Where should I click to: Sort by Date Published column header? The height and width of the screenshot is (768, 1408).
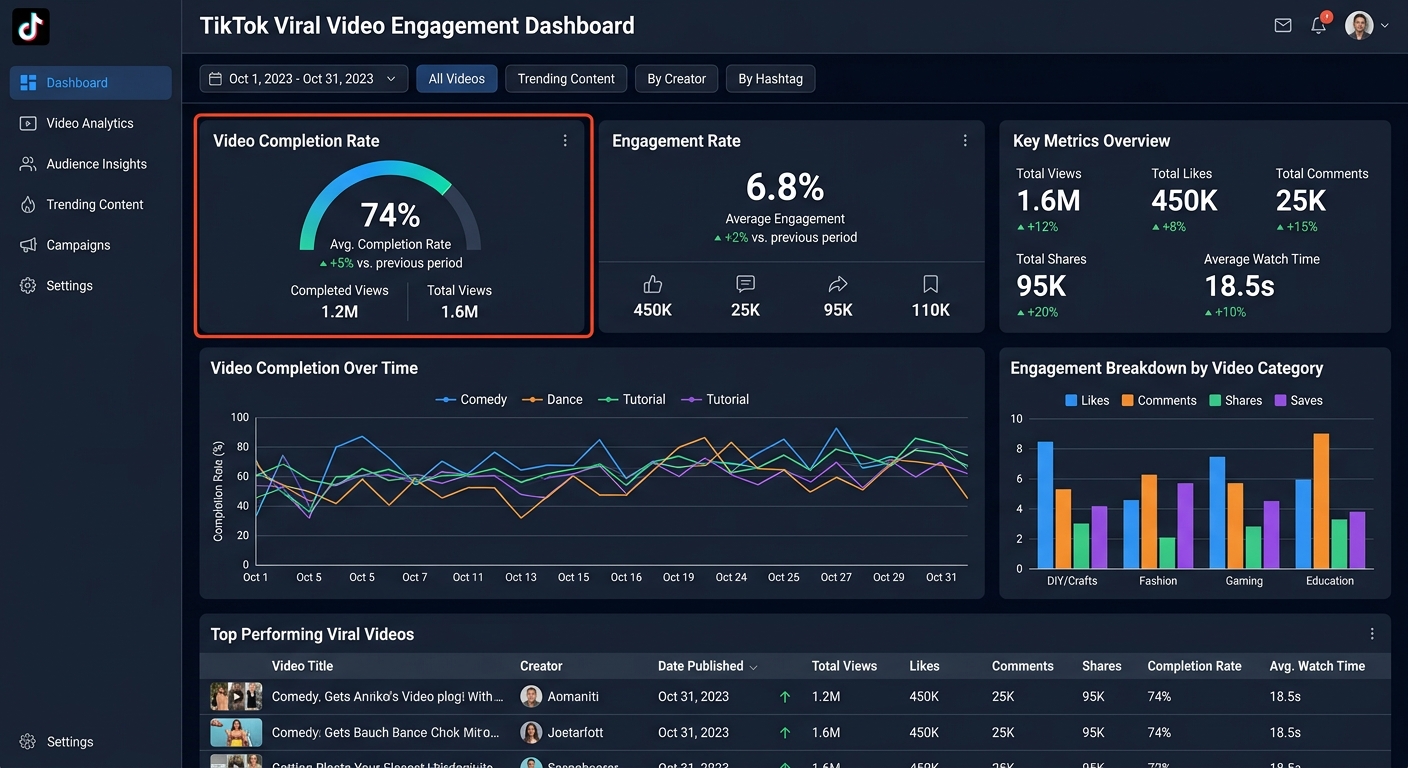click(x=707, y=666)
